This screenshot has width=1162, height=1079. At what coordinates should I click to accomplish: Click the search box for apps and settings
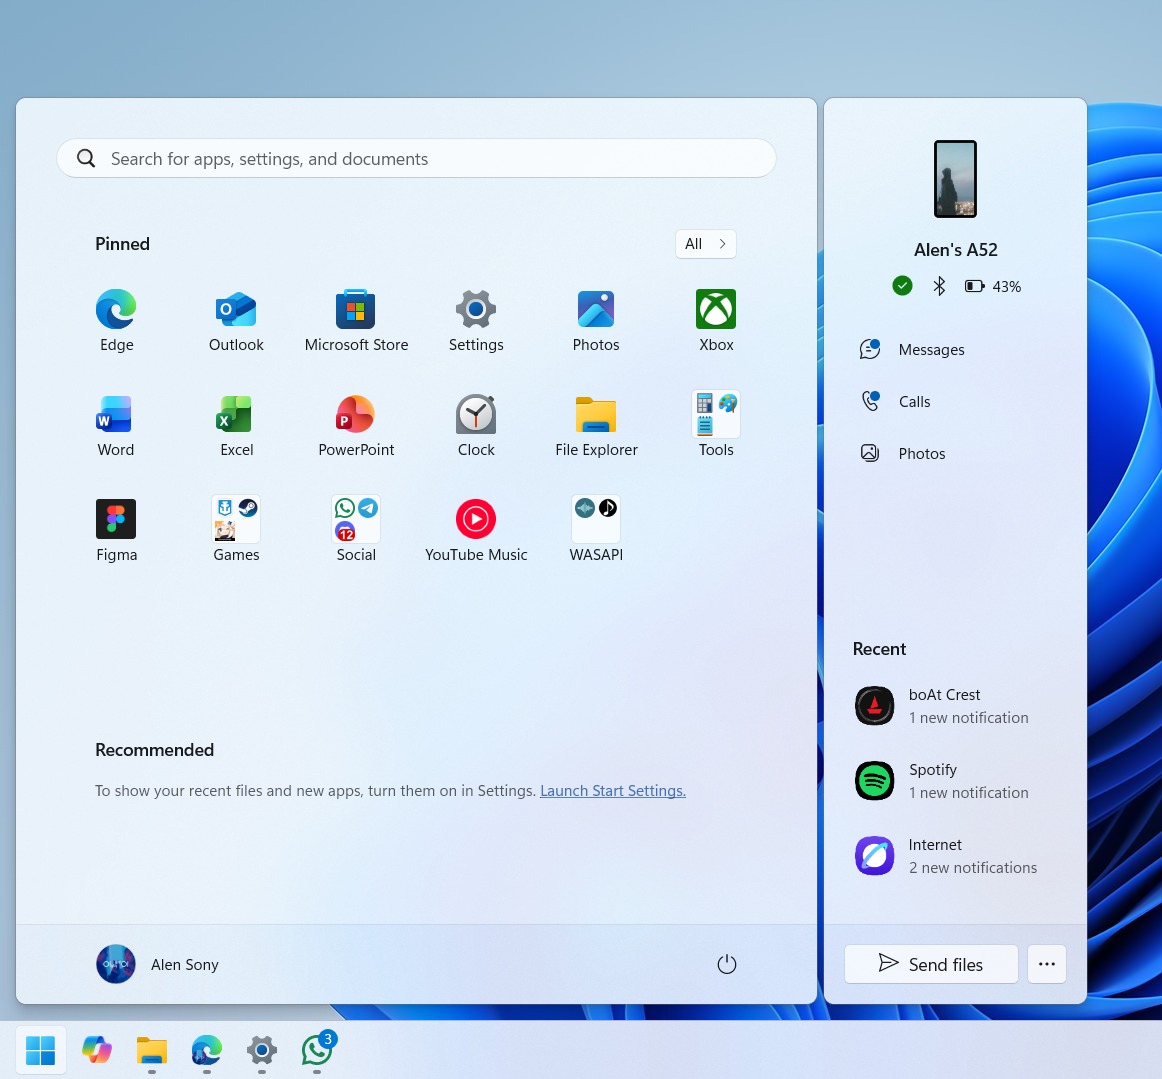click(x=416, y=159)
